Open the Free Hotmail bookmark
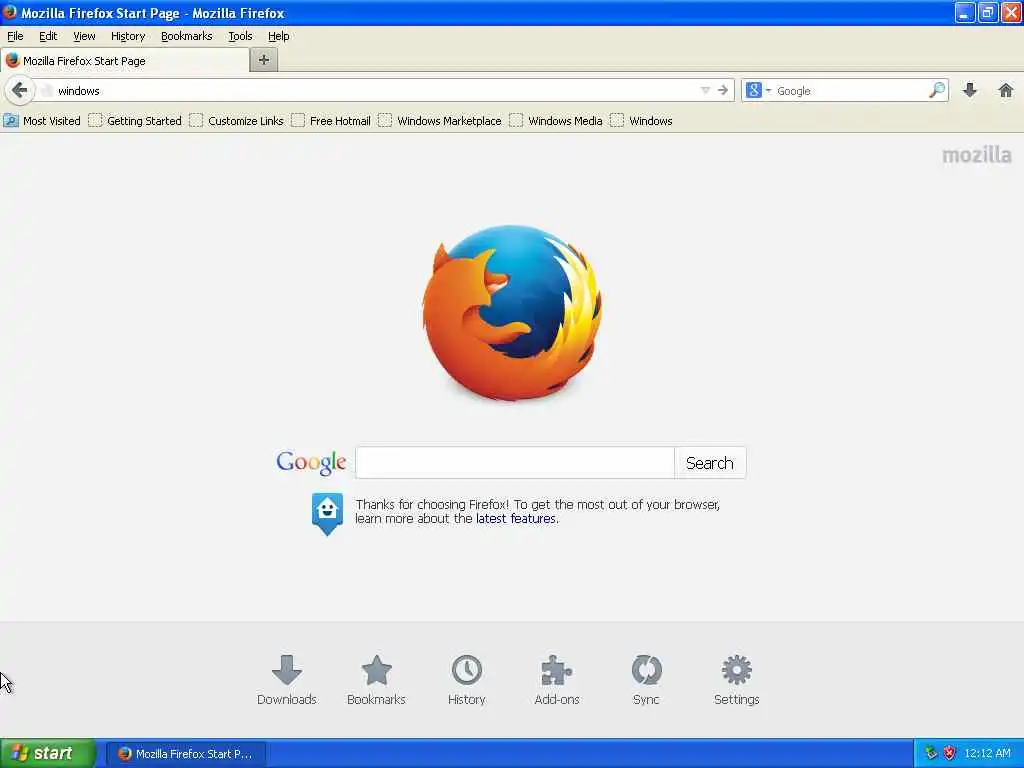The width and height of the screenshot is (1024, 768). click(331, 121)
